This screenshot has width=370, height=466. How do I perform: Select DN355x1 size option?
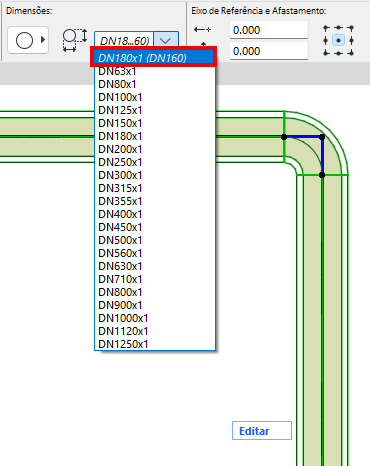pos(155,201)
